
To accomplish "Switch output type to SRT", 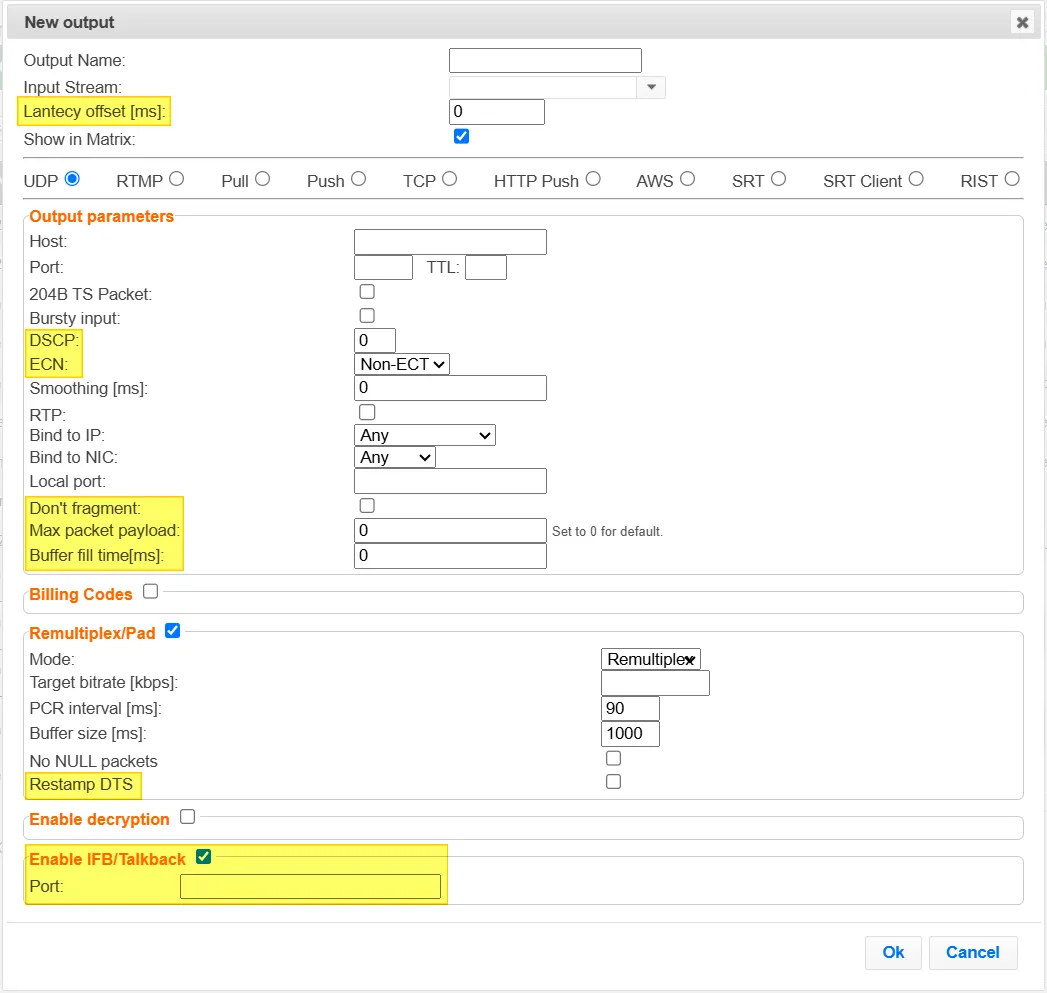I will tap(779, 179).
